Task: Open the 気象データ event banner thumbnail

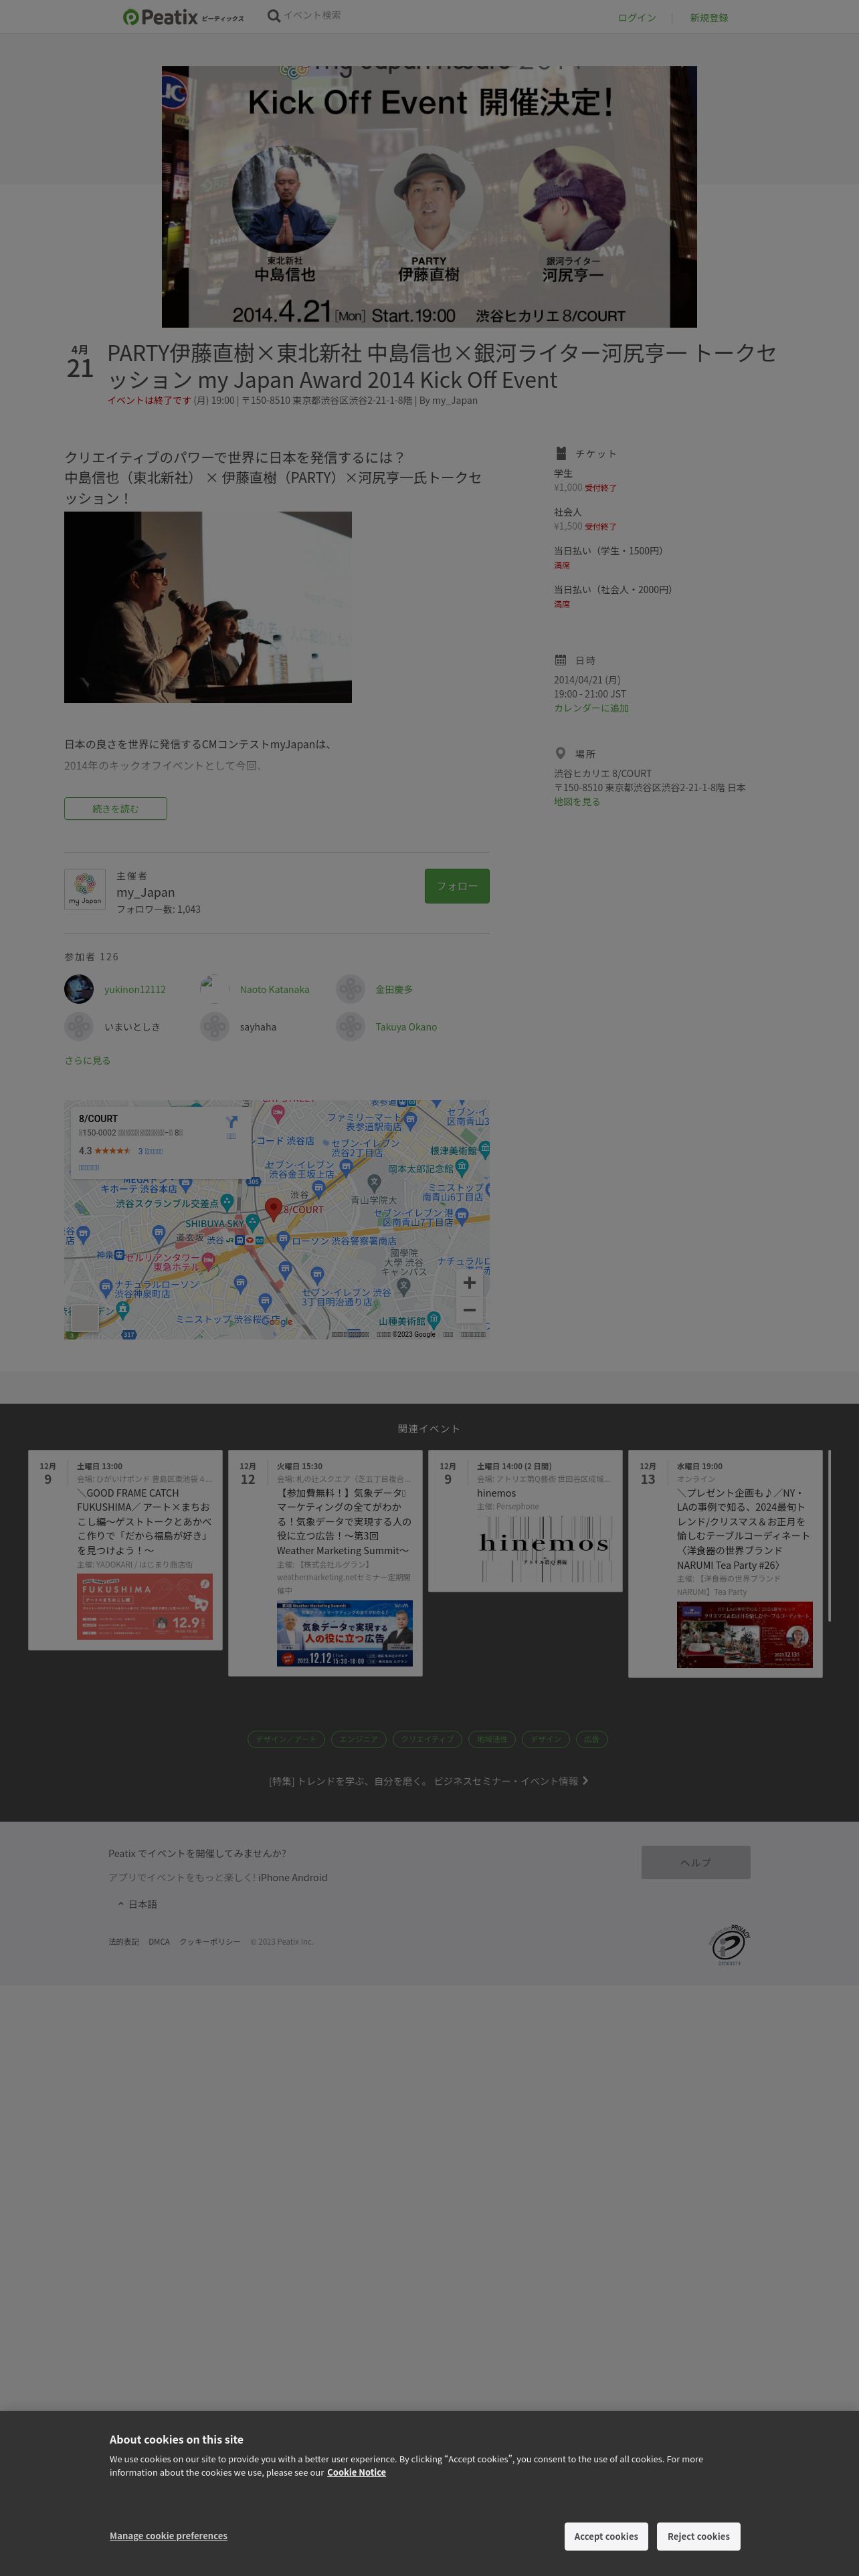Action: [345, 1634]
